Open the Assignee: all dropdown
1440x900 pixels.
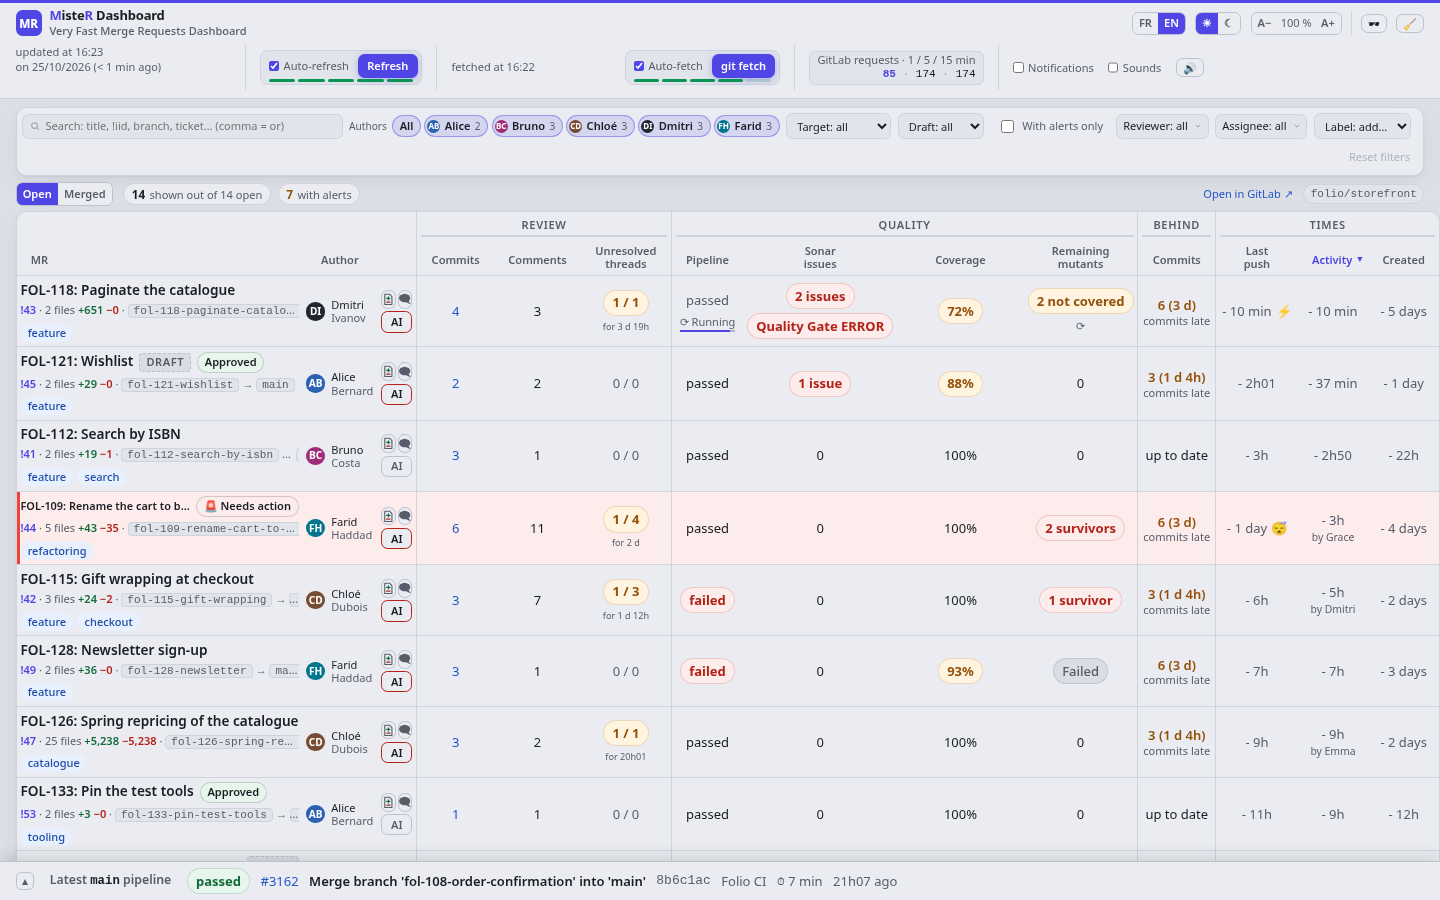[1260, 126]
